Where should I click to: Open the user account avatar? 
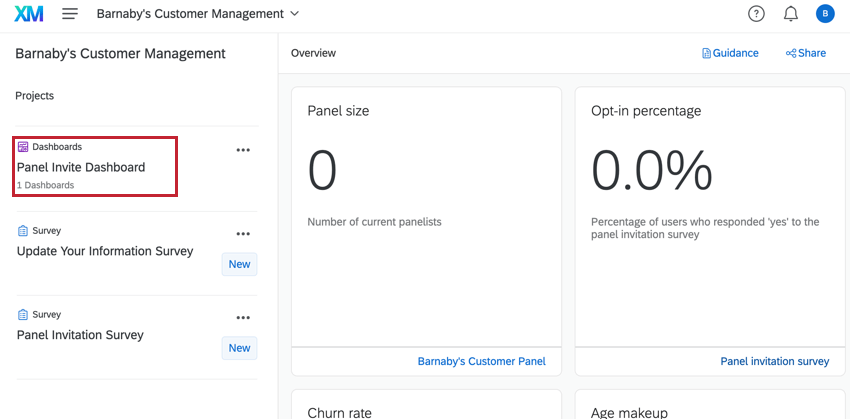(825, 14)
